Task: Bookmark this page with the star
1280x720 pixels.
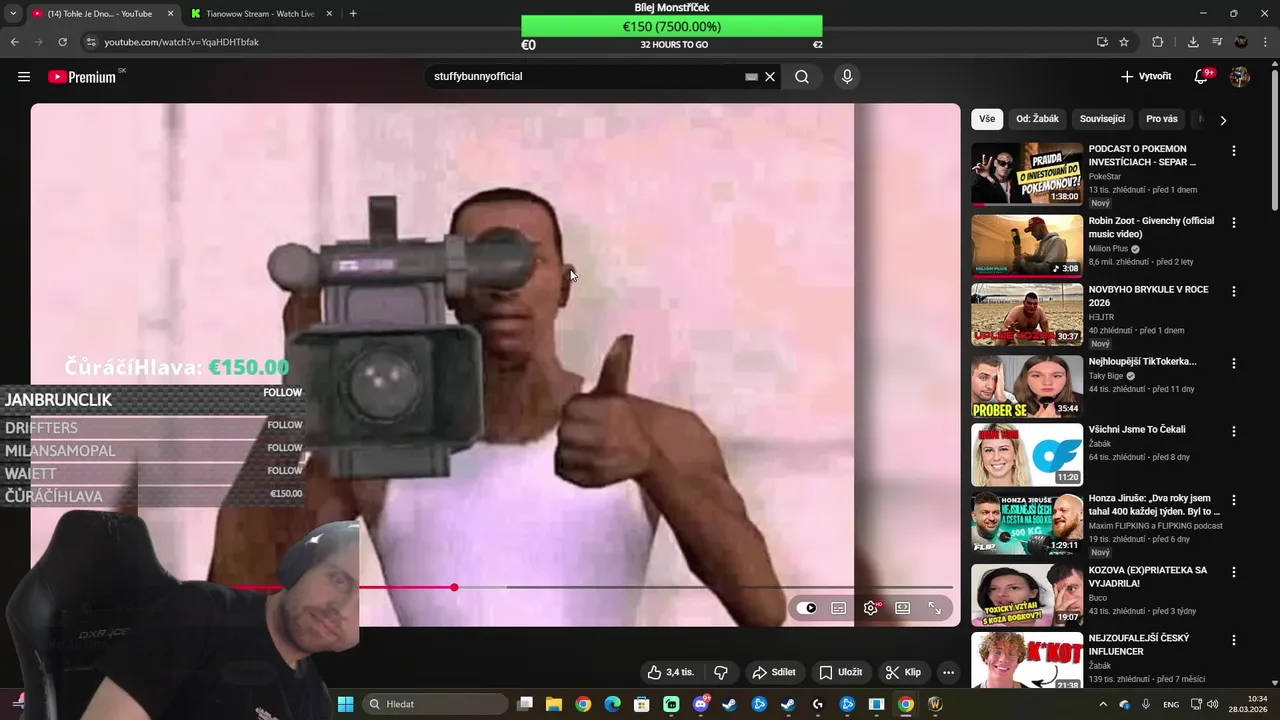Action: point(1124,42)
